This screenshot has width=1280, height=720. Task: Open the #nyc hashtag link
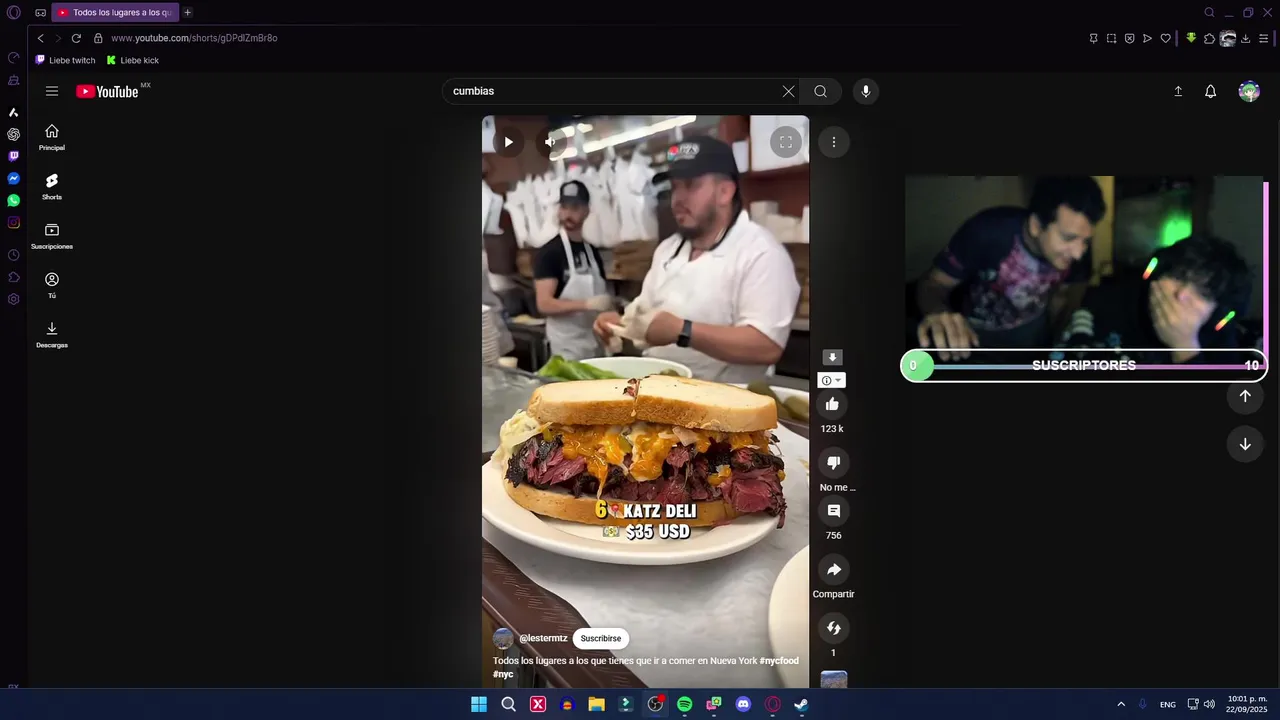[x=503, y=674]
